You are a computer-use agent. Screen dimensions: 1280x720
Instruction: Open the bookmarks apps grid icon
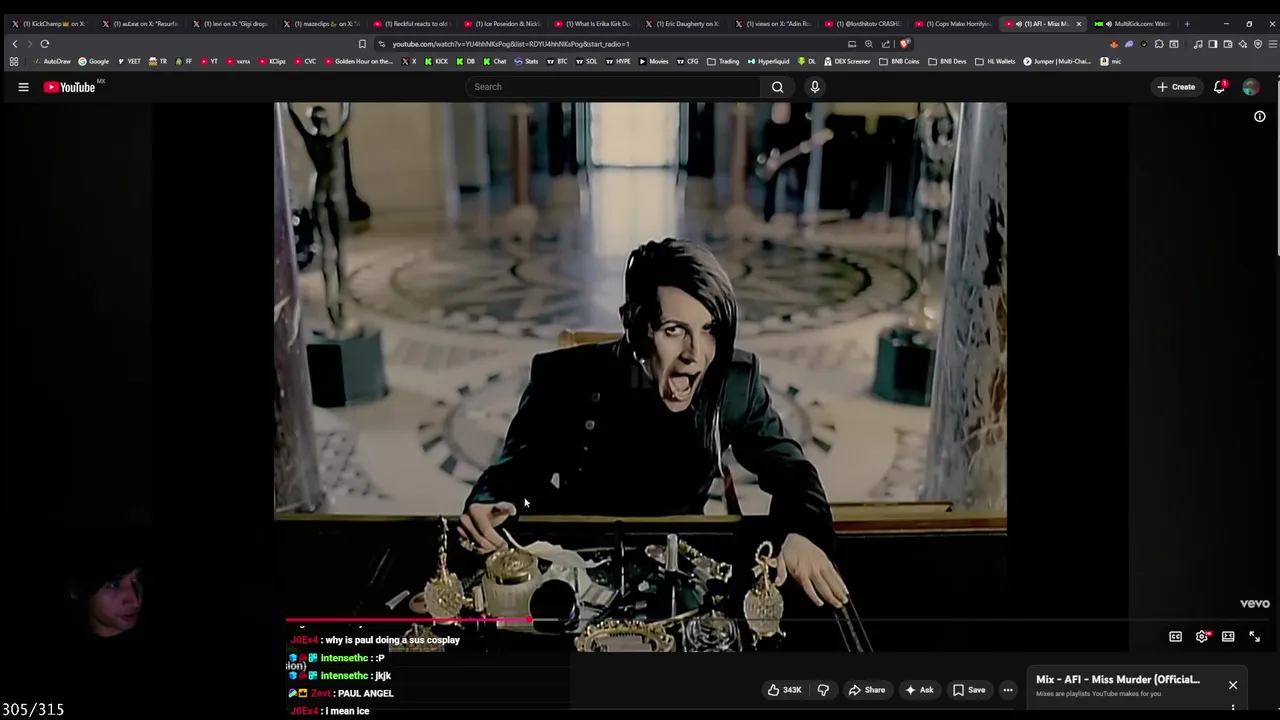click(x=14, y=62)
